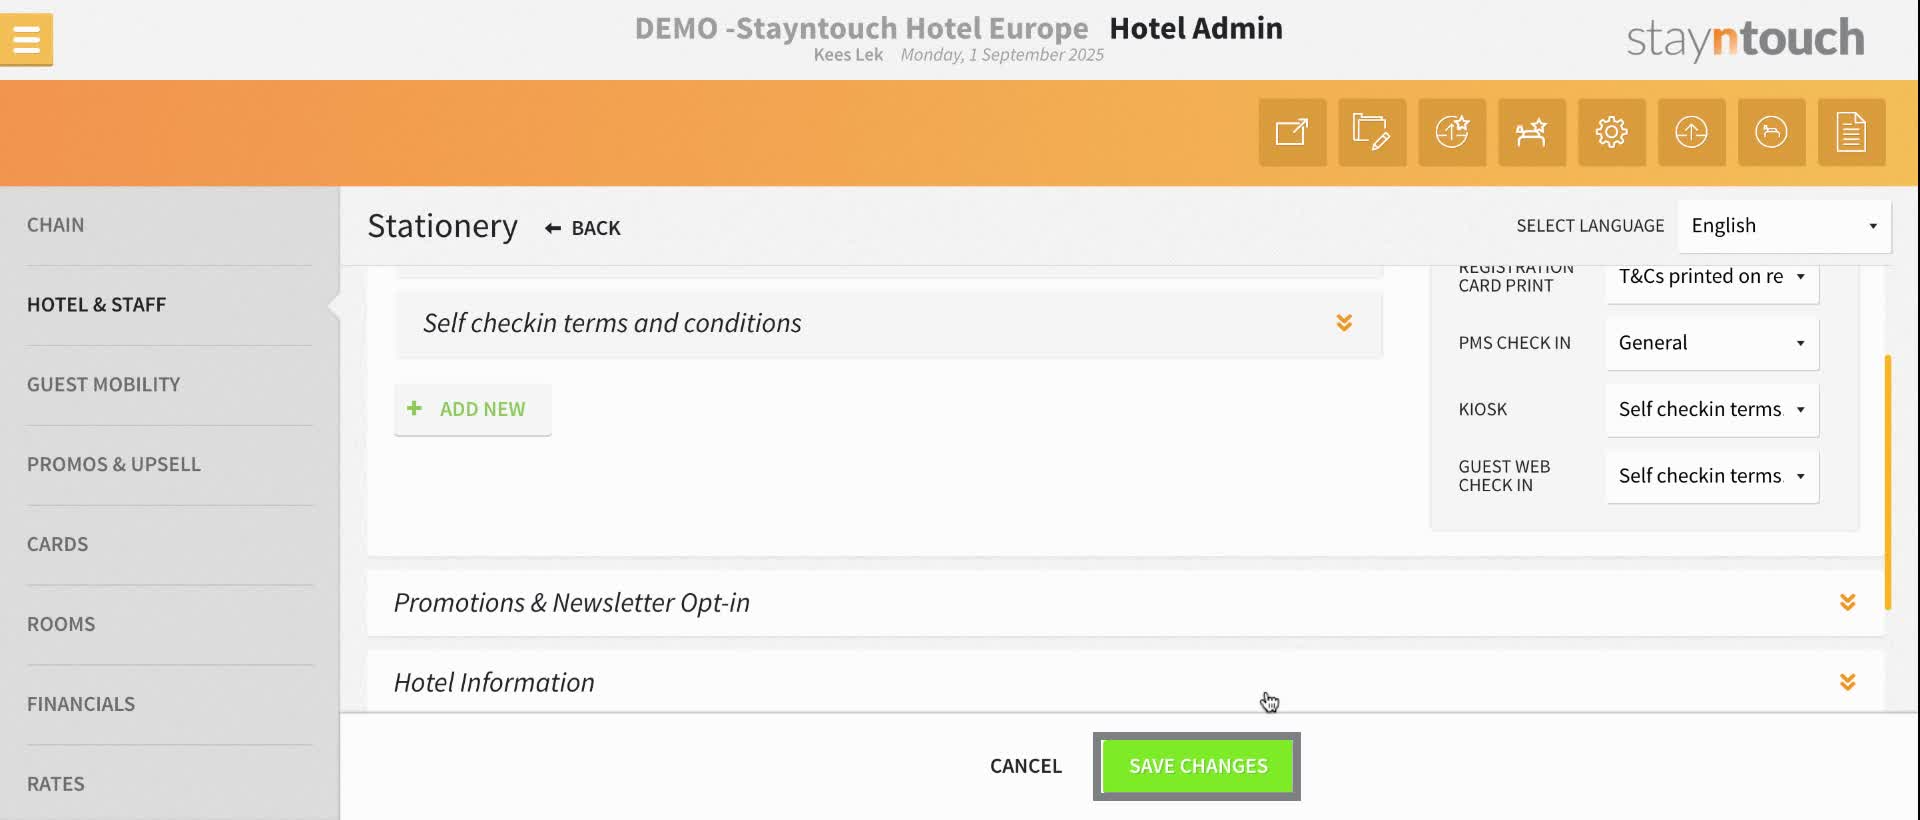
Task: Open the Select Language dropdown
Action: point(1784,226)
